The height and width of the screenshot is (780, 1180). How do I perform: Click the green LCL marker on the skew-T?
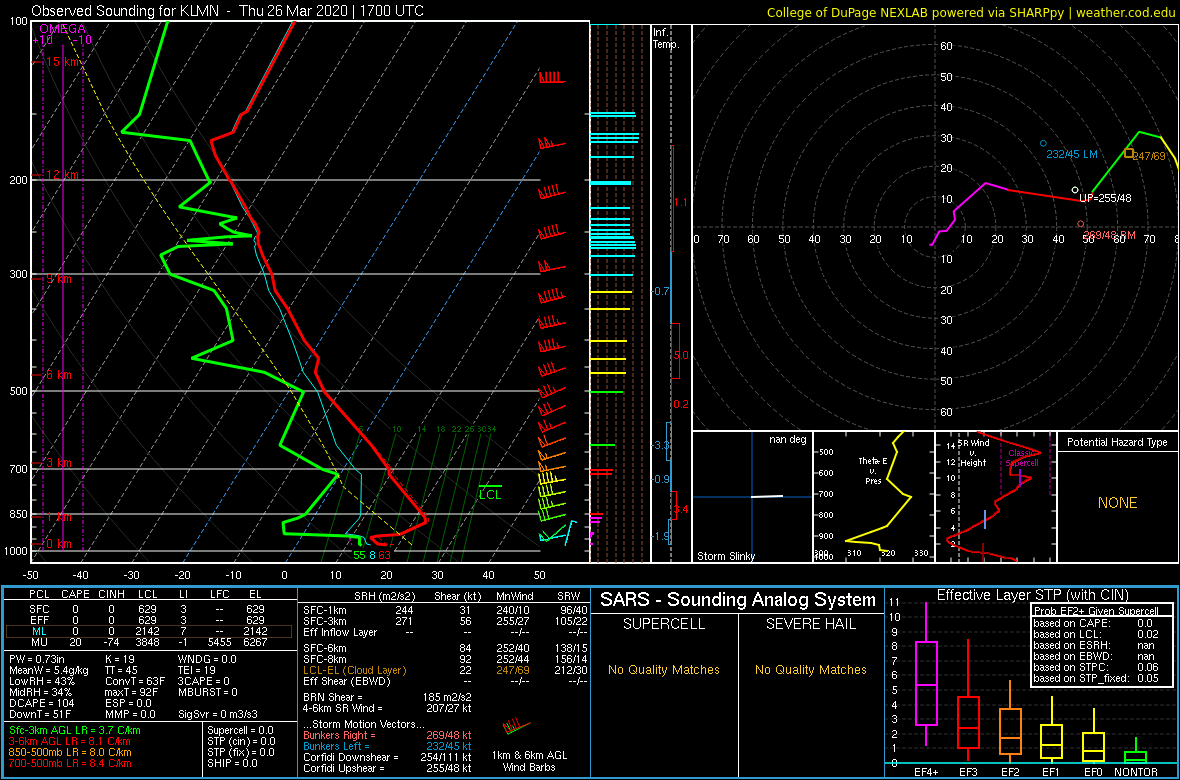pos(490,492)
